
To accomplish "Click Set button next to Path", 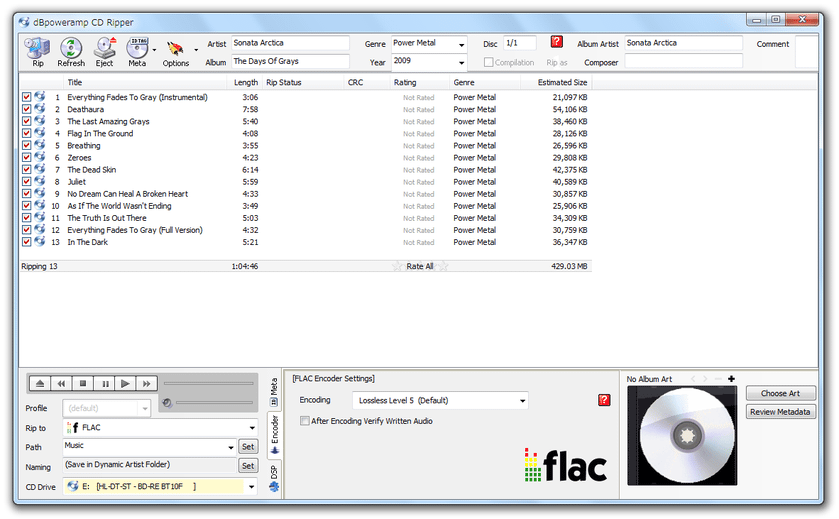I will click(248, 447).
